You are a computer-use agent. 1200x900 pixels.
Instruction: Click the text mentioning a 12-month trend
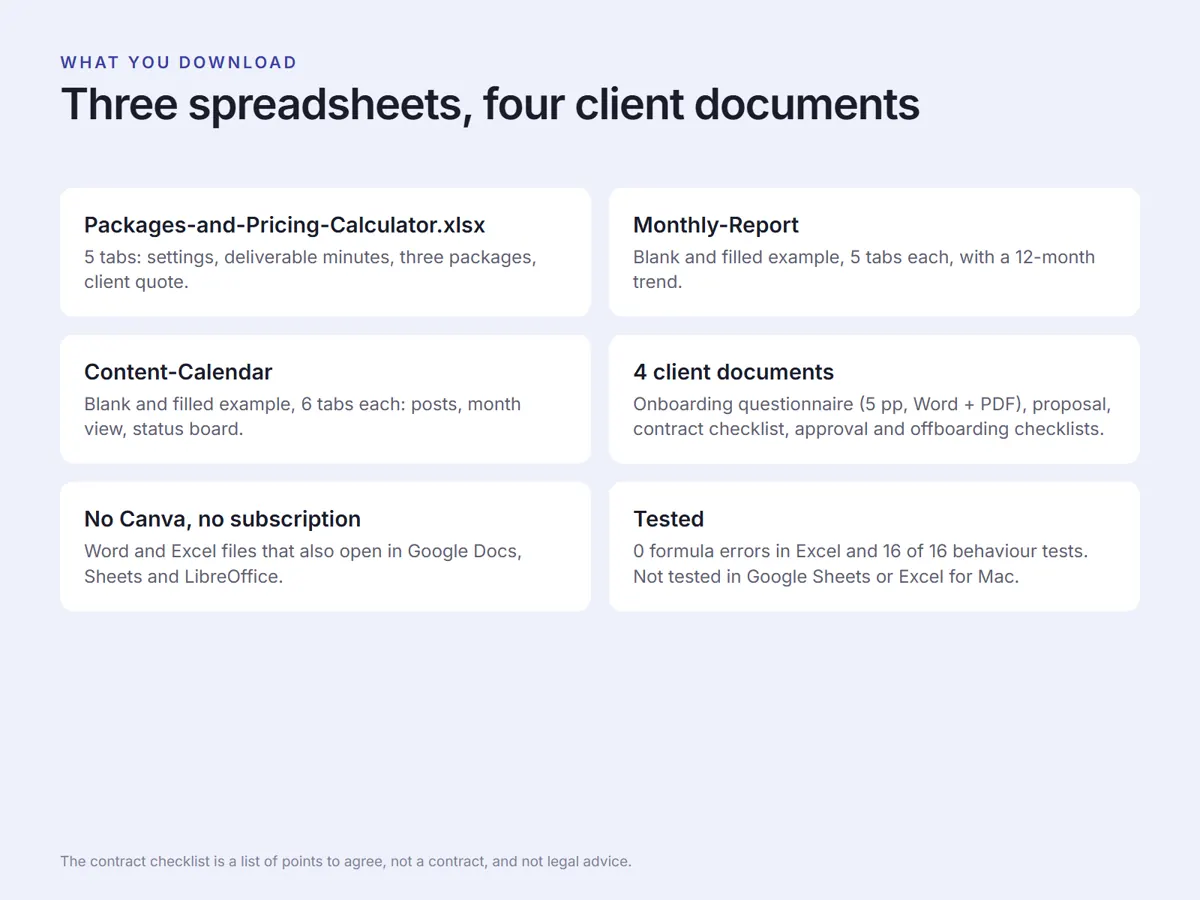click(864, 269)
